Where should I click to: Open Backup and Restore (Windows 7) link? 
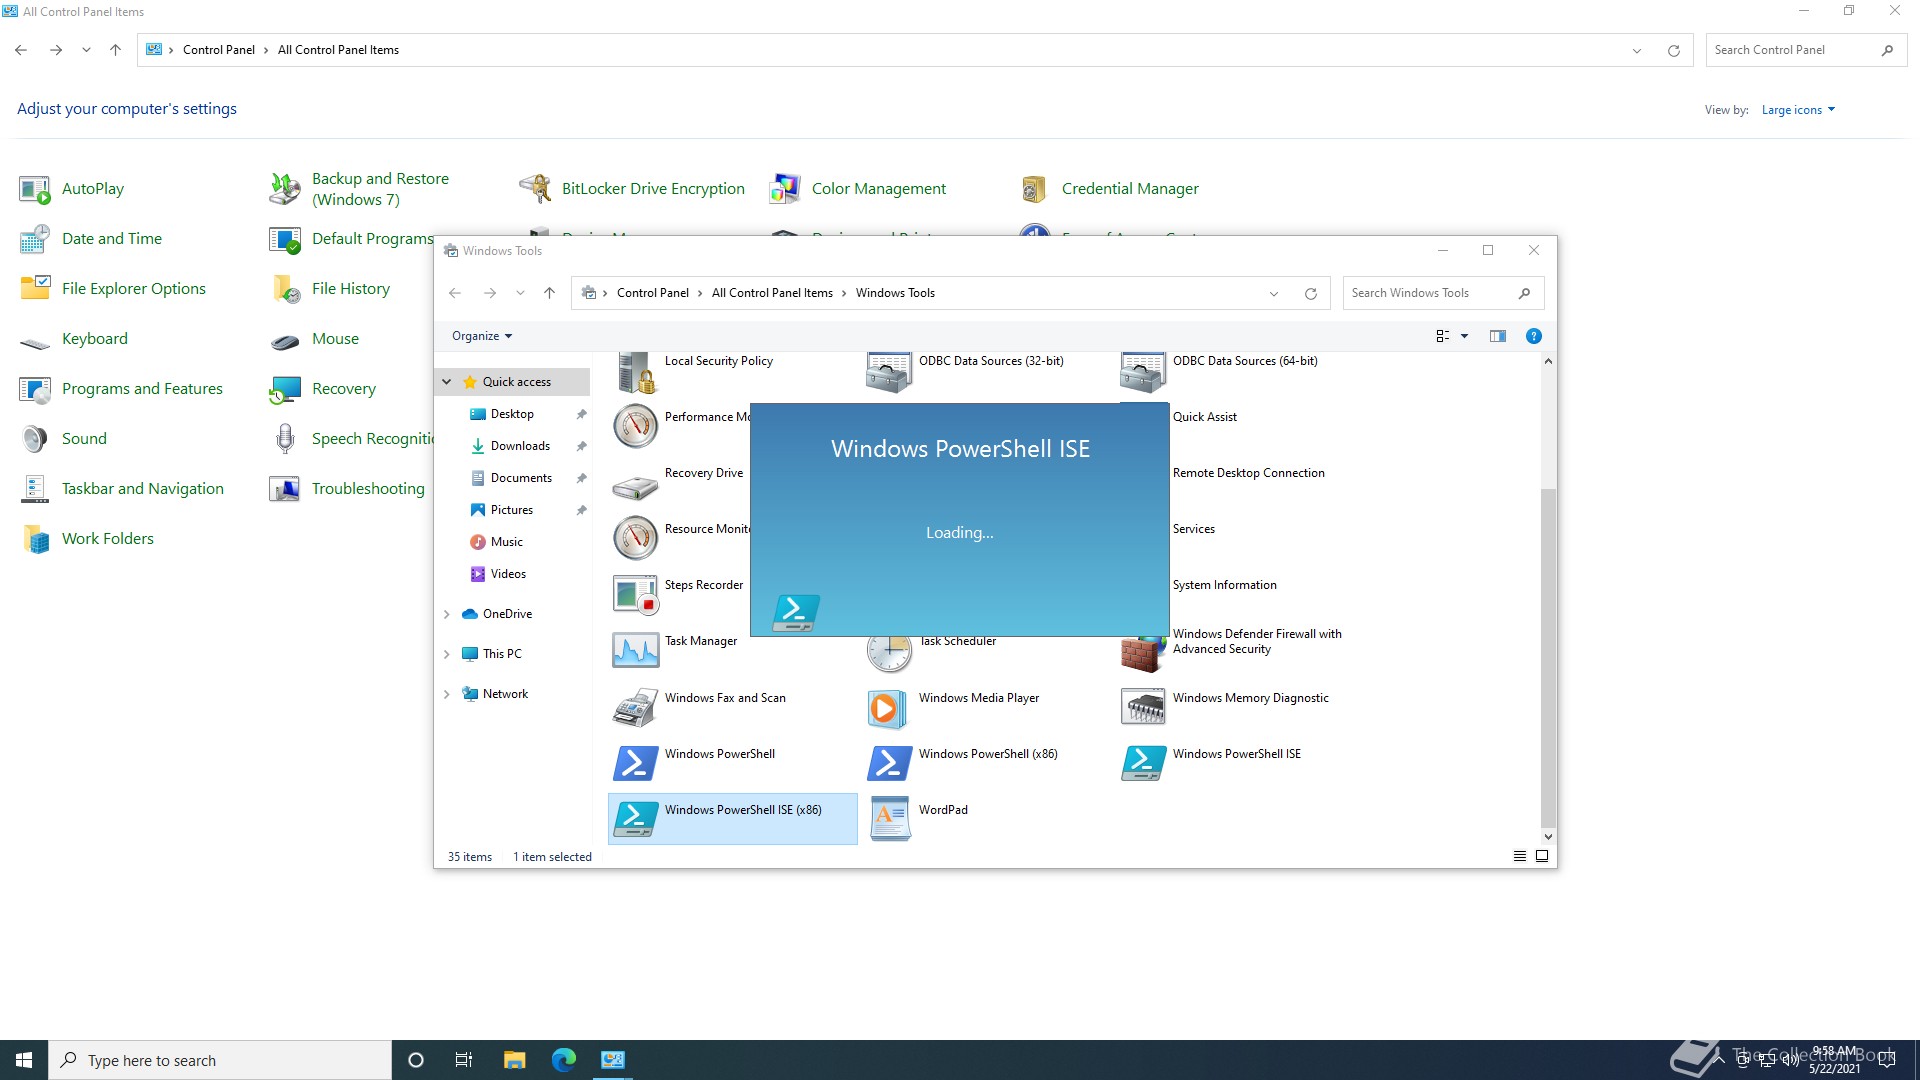(380, 189)
